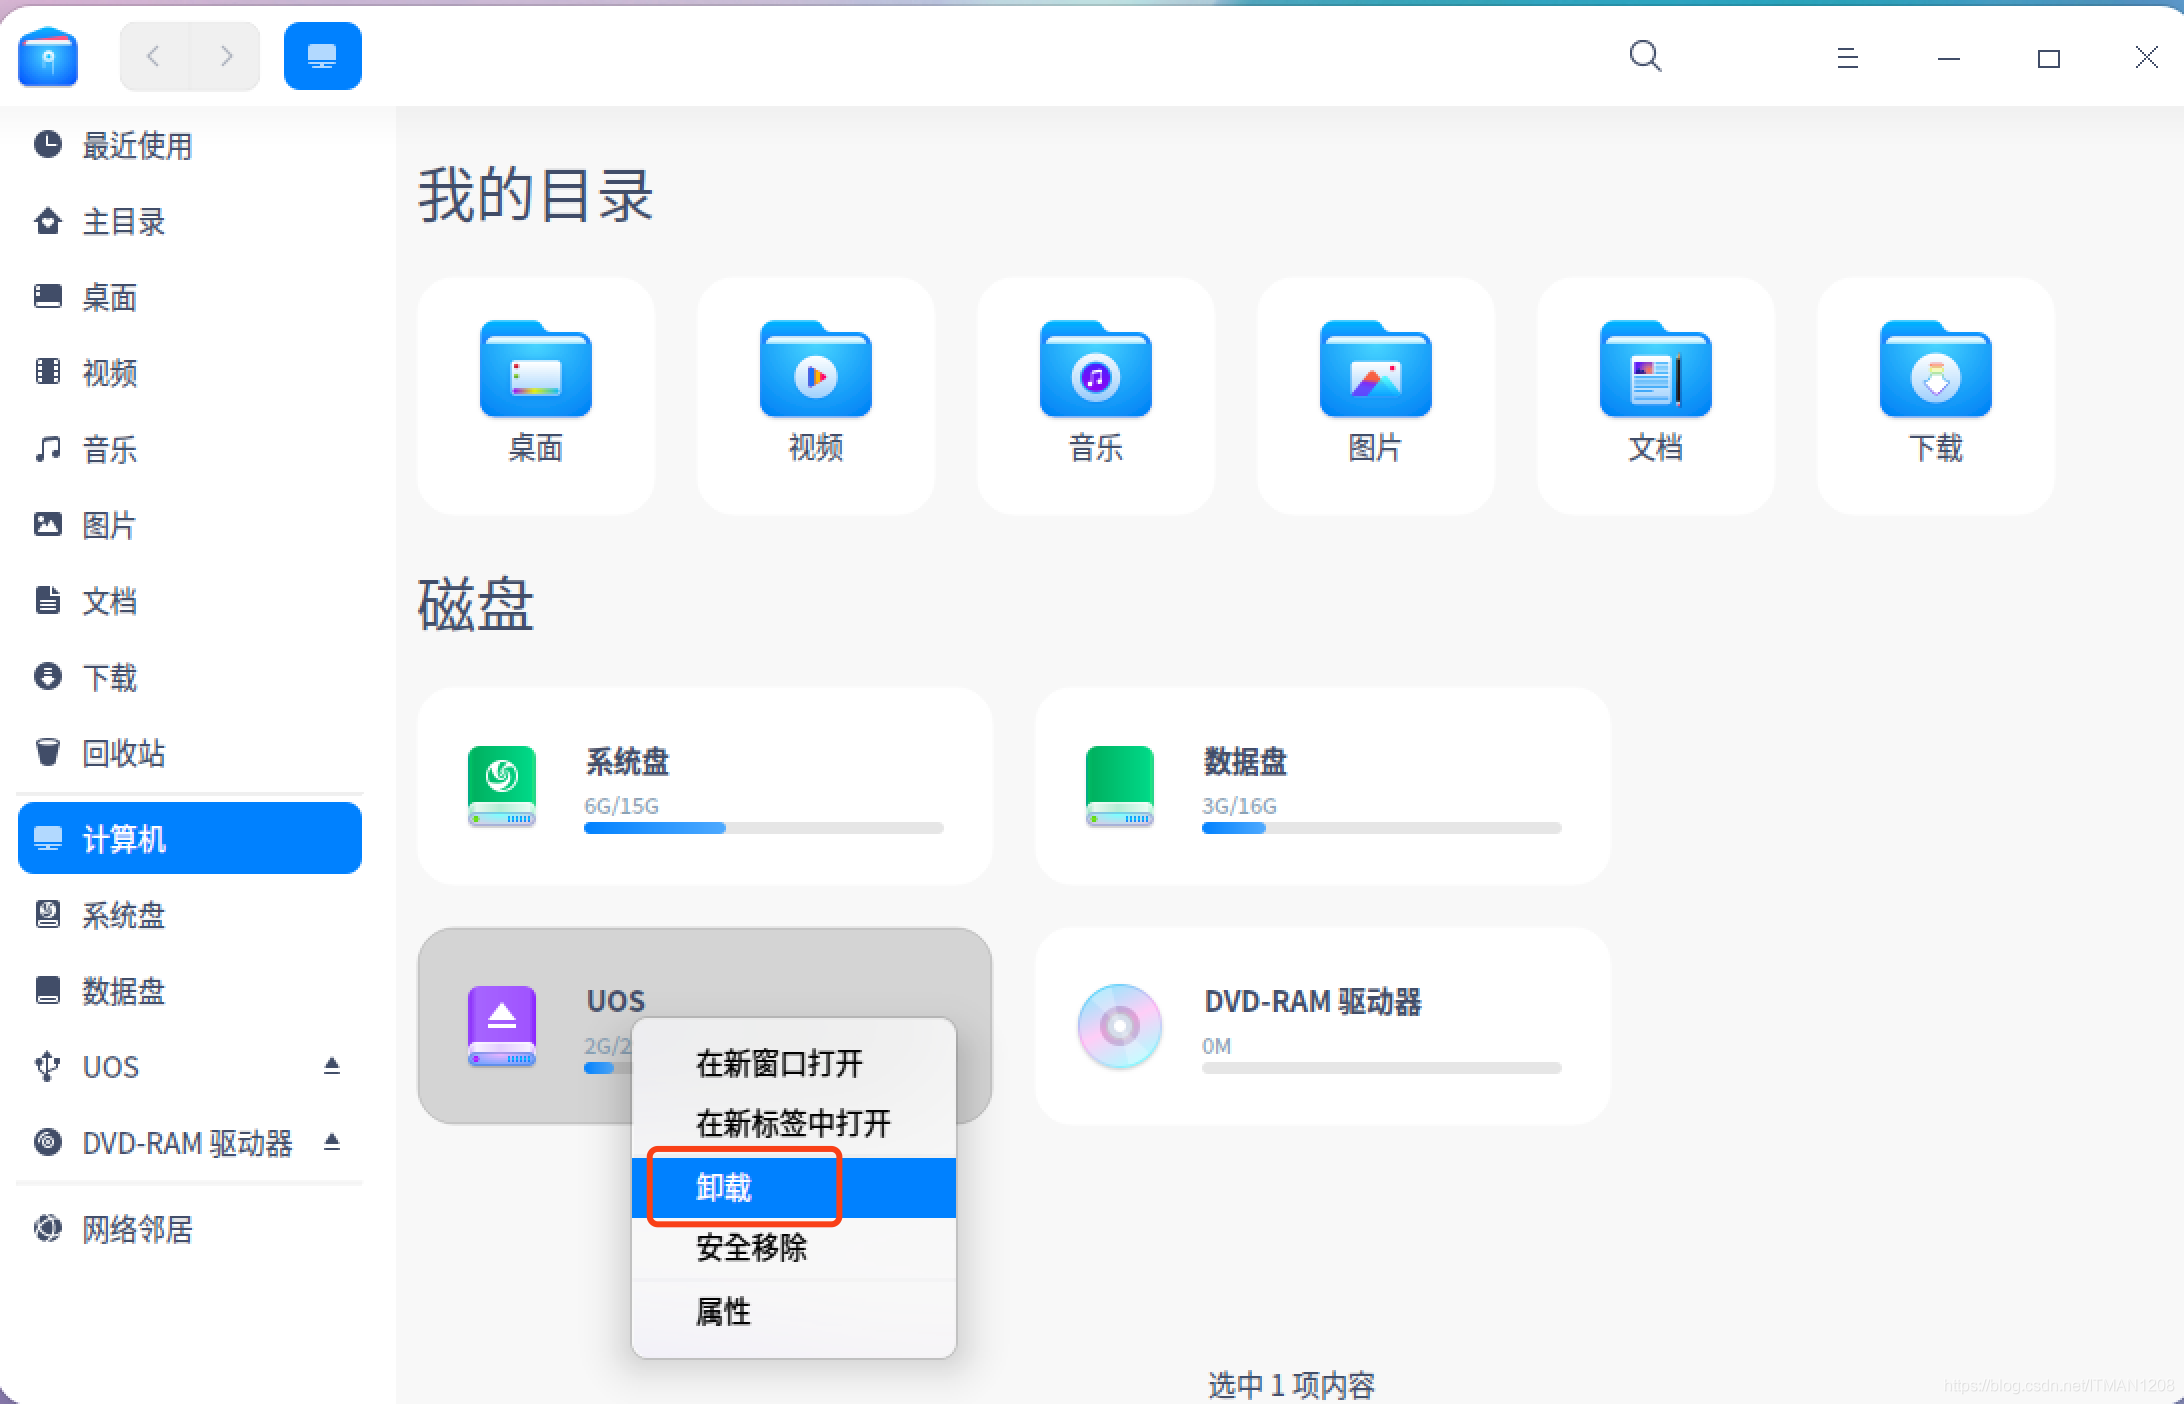Open the hamburger main menu
Image resolution: width=2184 pixels, height=1404 pixels.
click(x=1847, y=58)
